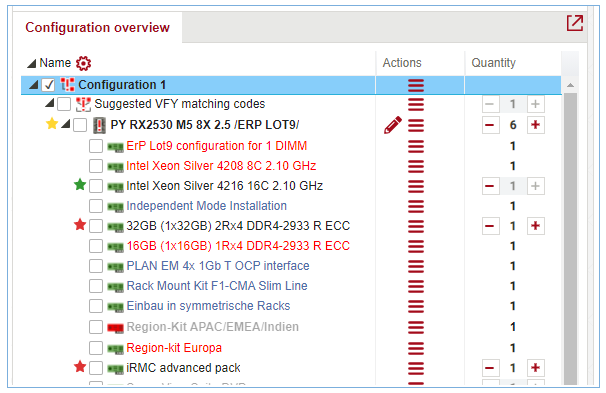Open actions menu for iRMC advanced pack

(416, 368)
